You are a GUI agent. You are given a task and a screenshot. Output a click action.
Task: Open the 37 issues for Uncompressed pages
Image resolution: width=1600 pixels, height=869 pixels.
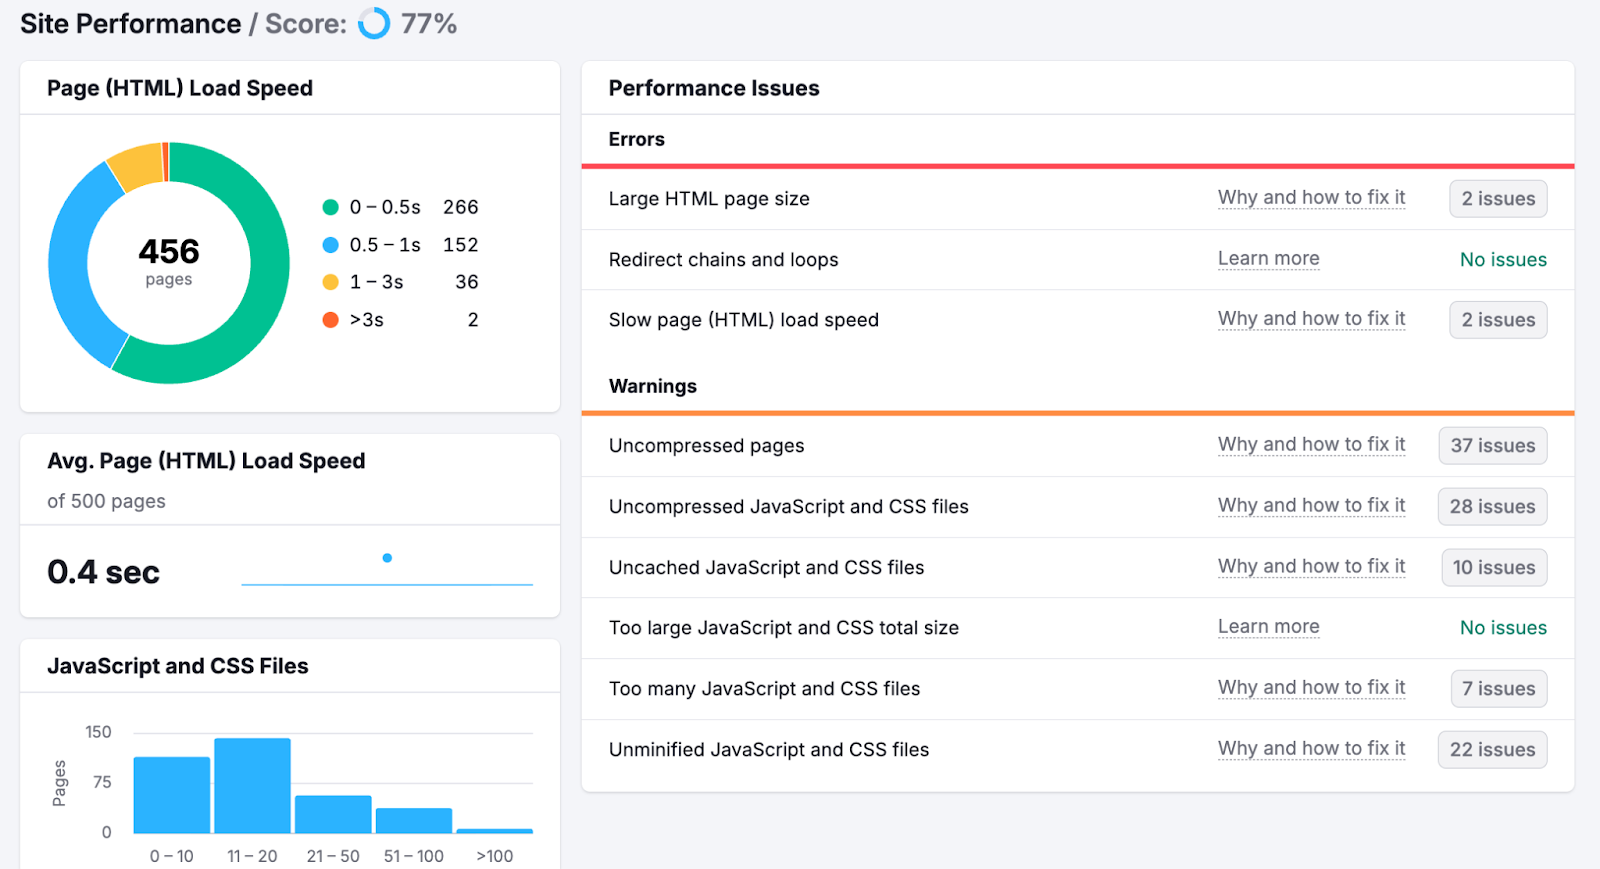[1492, 446]
